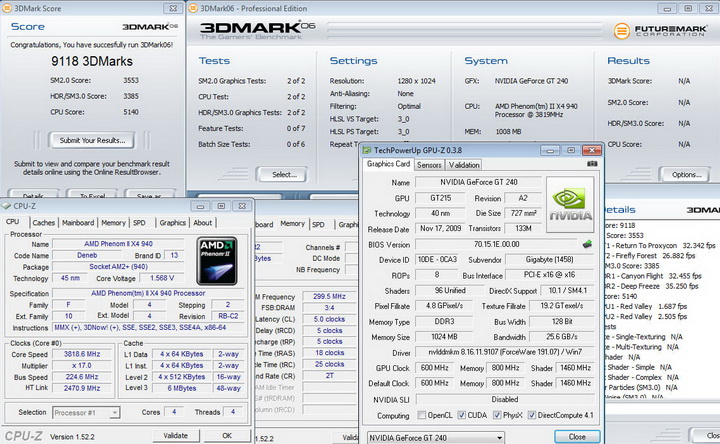Click the CPU-Z title bar app icon
The width and height of the screenshot is (720, 444).
6,206
